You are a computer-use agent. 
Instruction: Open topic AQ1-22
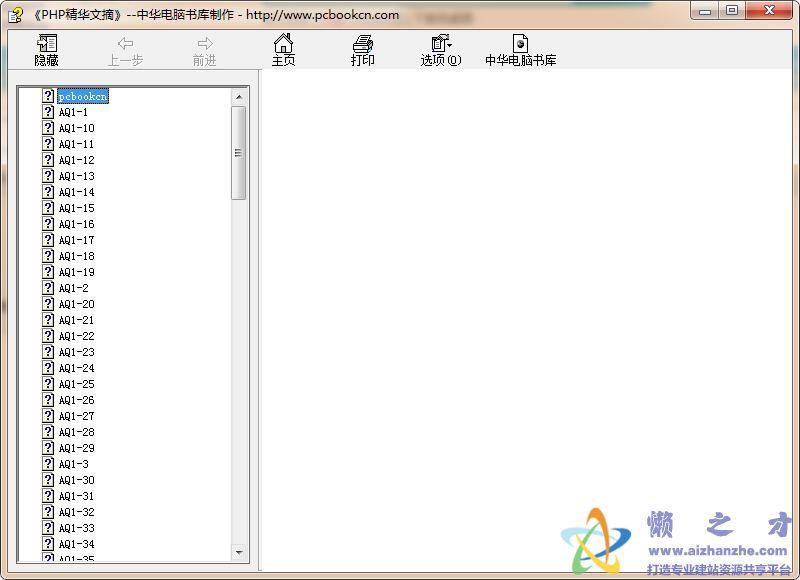tap(77, 336)
